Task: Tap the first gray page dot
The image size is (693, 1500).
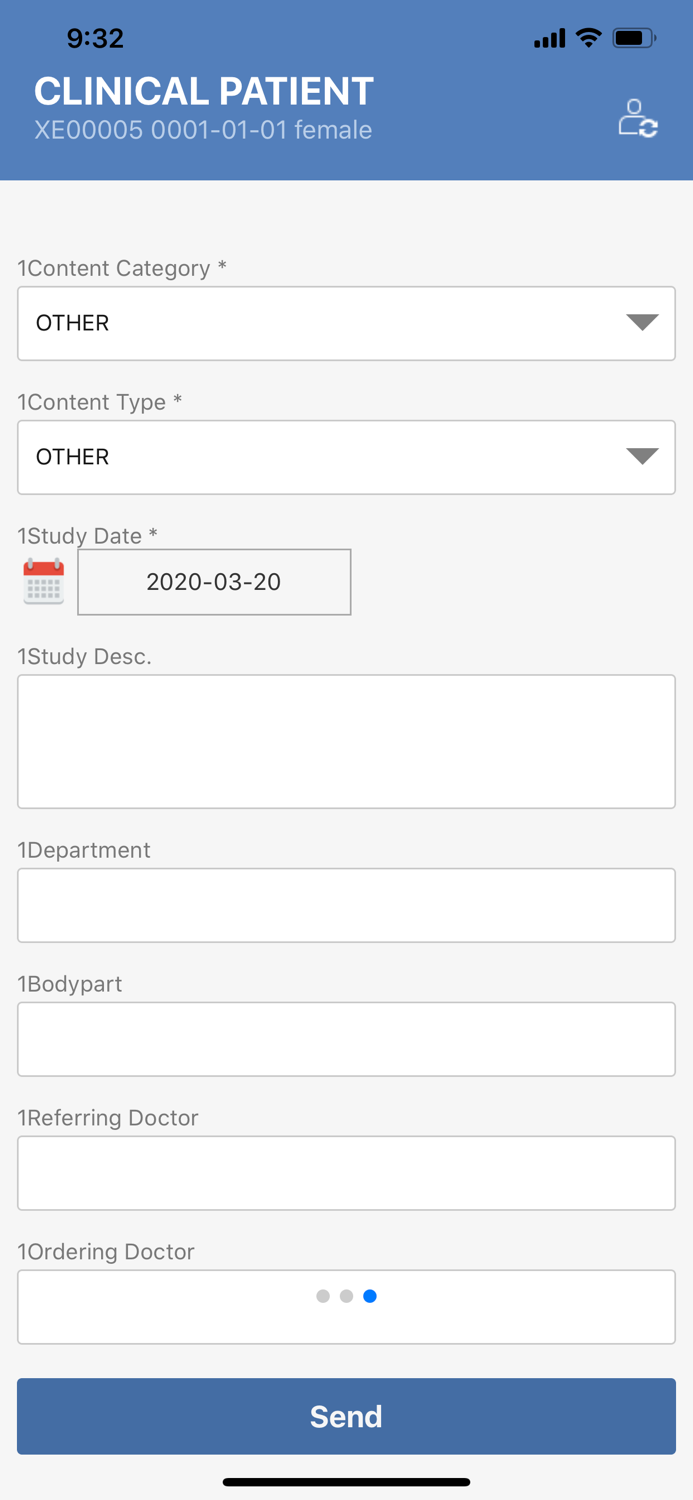Action: (323, 1296)
